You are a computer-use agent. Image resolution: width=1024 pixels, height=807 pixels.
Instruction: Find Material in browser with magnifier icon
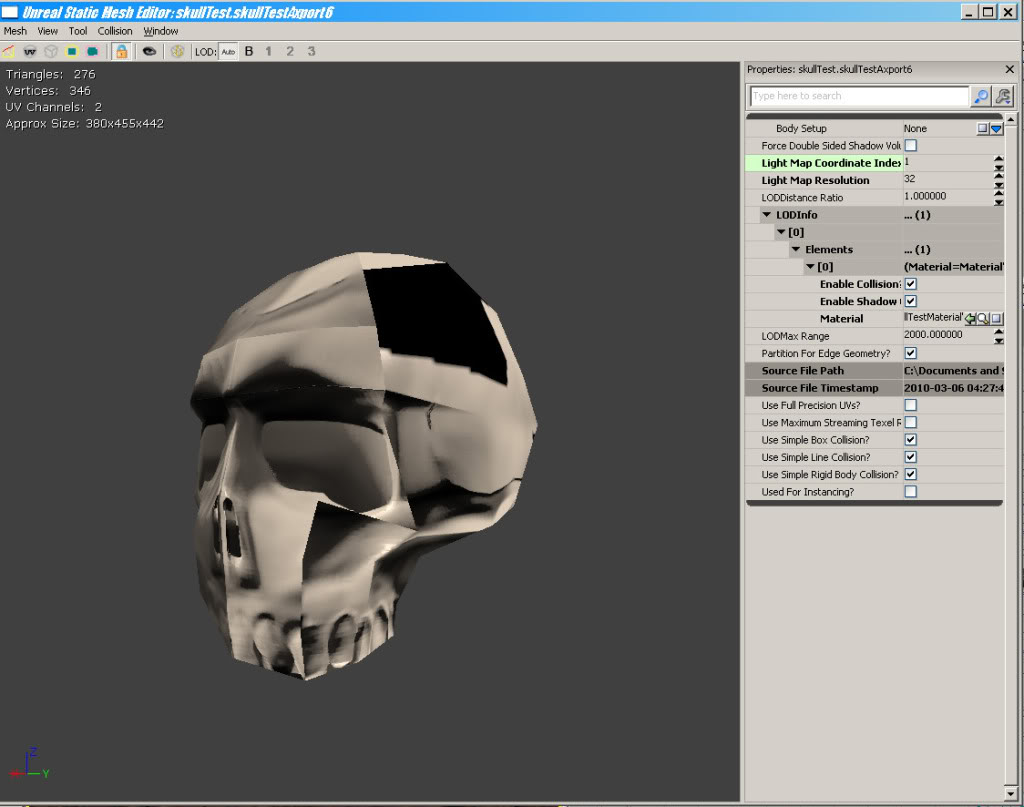(x=983, y=319)
